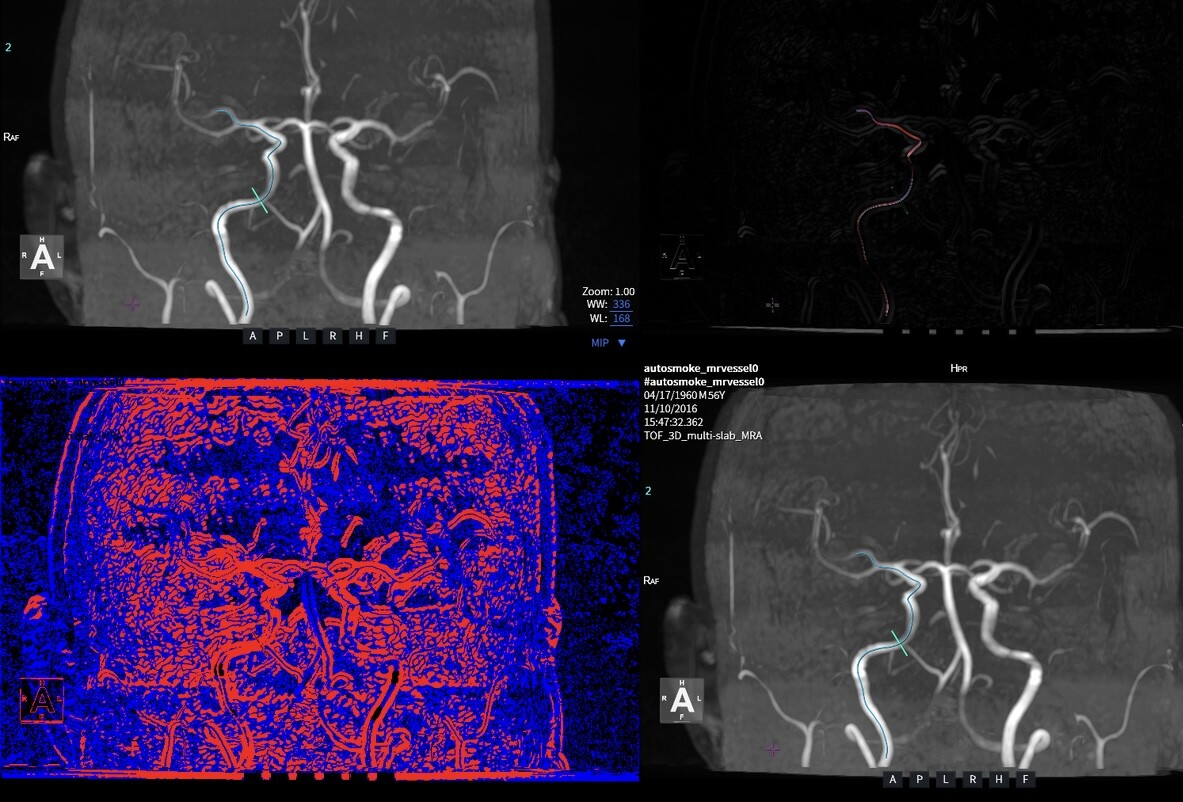Click the green cross-section marker in bottom-right viewport

tap(899, 643)
